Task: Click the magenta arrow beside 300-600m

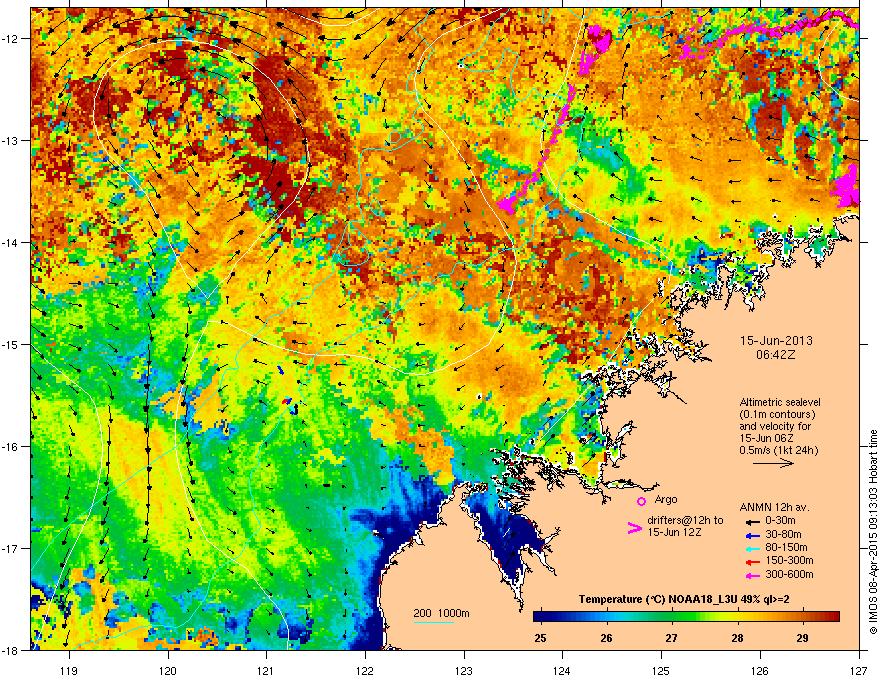Action: click(752, 576)
